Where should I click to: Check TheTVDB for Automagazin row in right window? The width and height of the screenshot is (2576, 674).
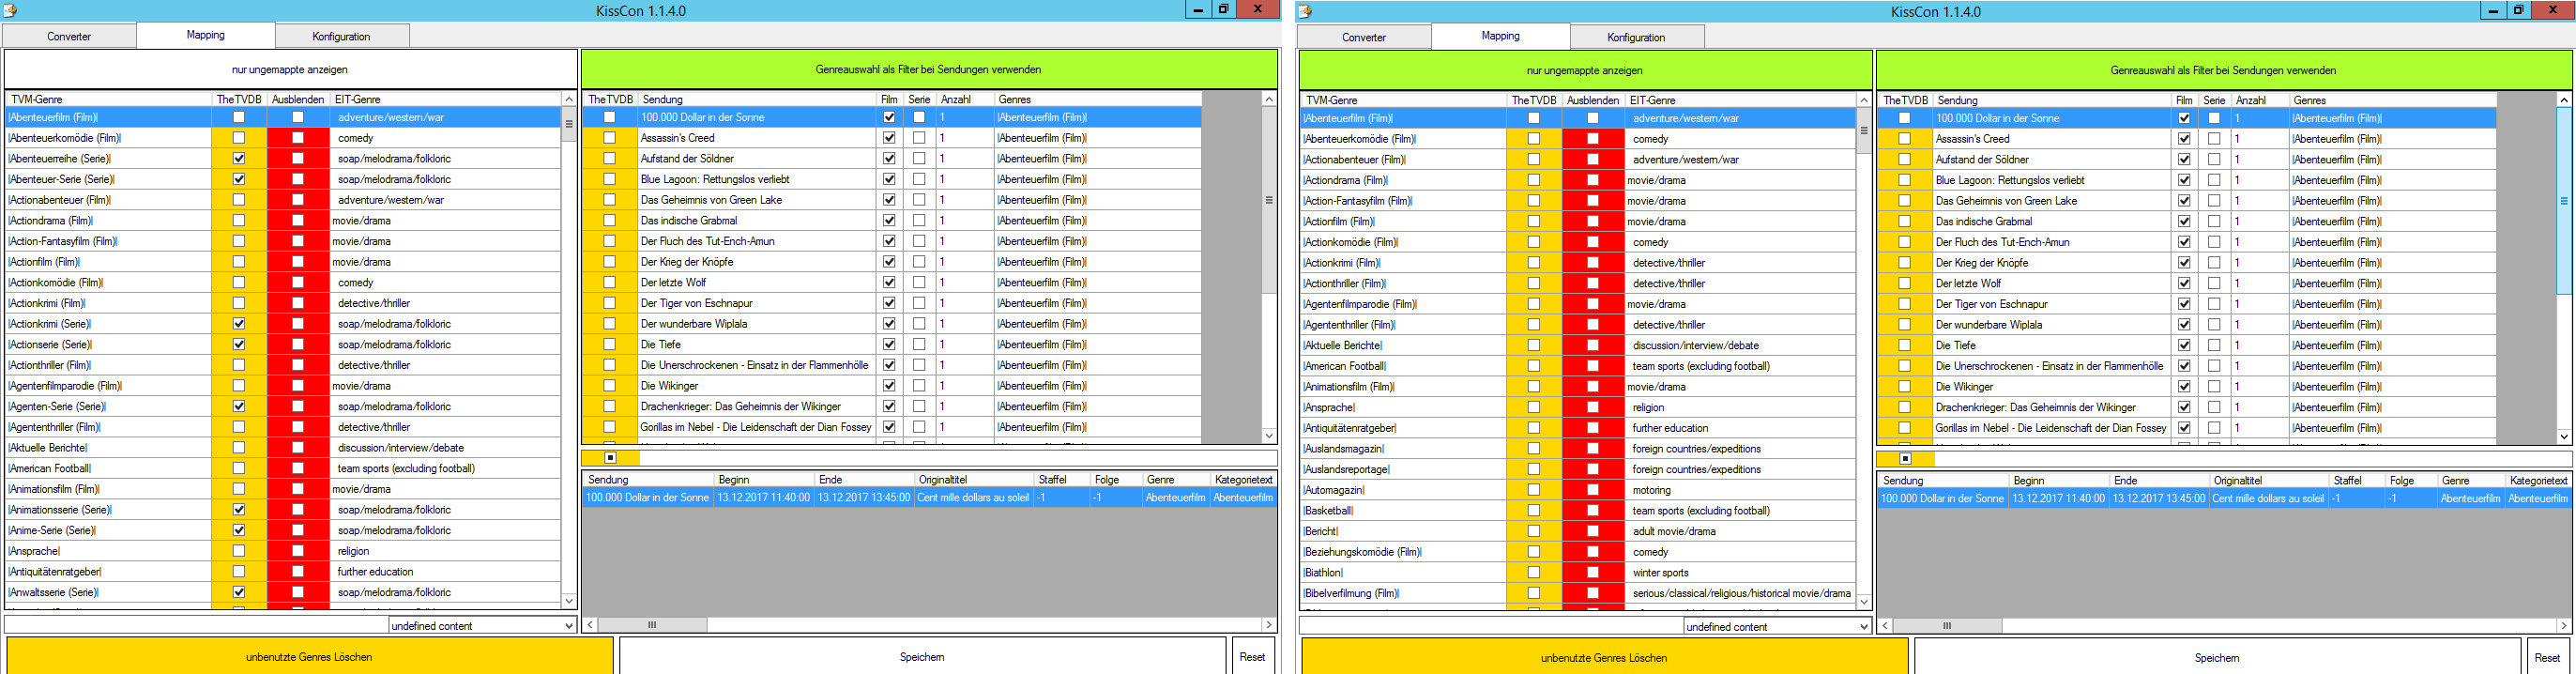tap(1533, 490)
